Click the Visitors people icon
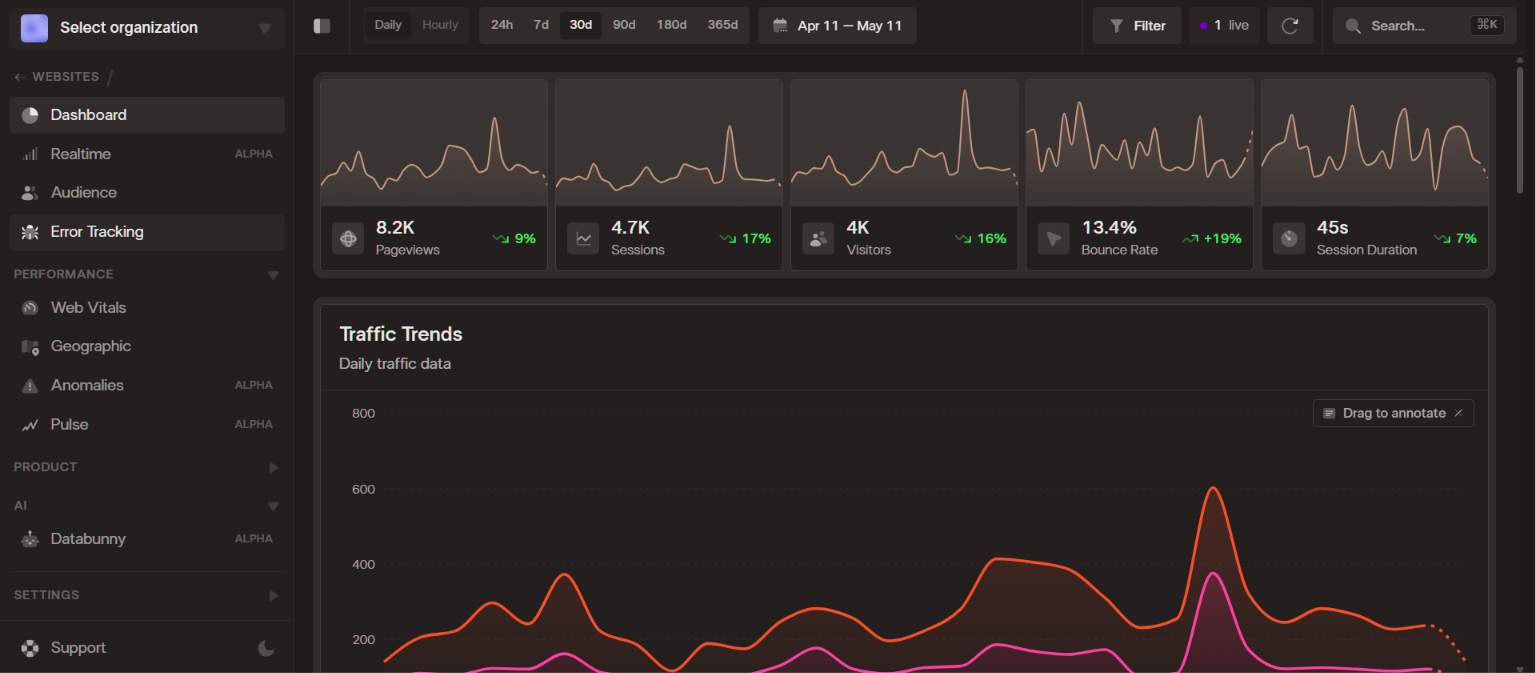1536x673 pixels. pos(818,238)
